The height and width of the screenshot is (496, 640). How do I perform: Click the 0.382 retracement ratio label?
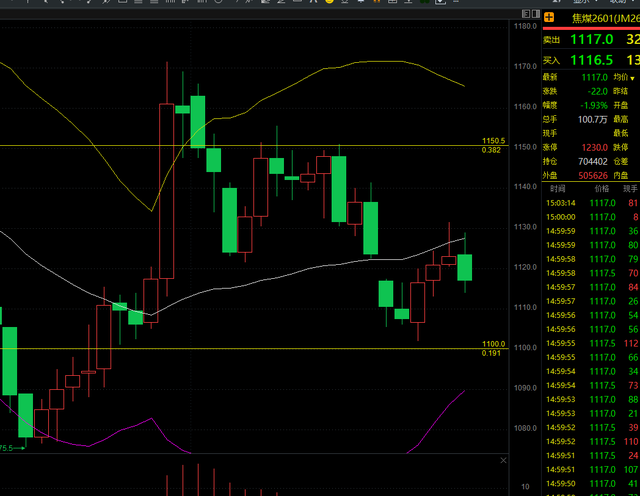[x=491, y=150]
